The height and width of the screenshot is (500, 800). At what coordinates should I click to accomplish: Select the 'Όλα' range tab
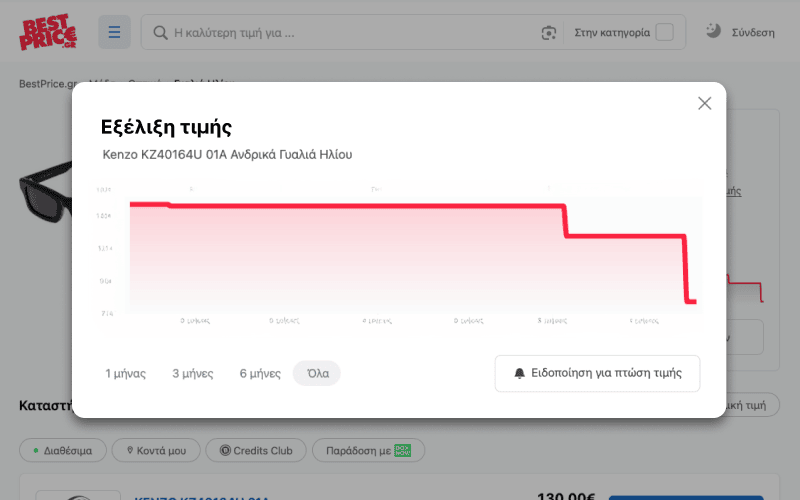(317, 373)
